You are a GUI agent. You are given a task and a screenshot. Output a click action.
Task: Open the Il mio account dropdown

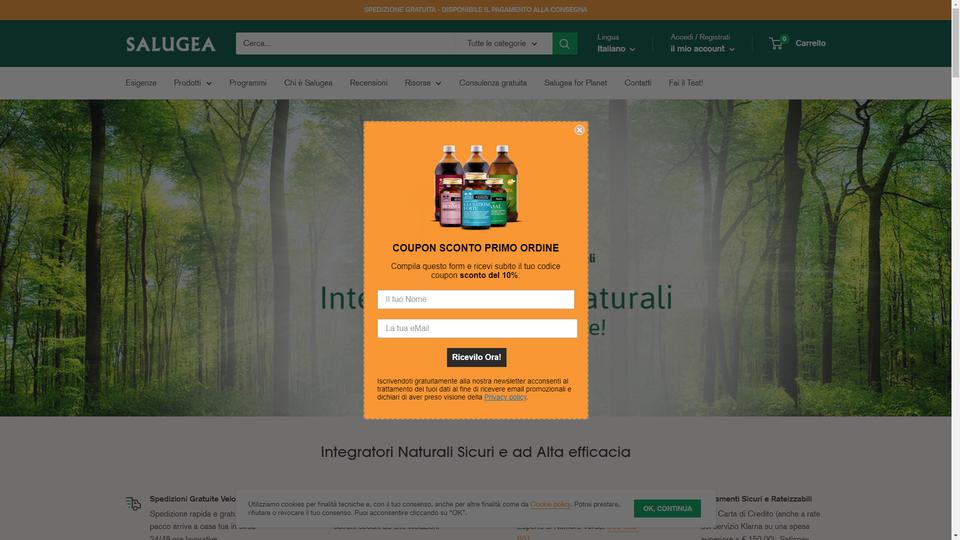(702, 49)
